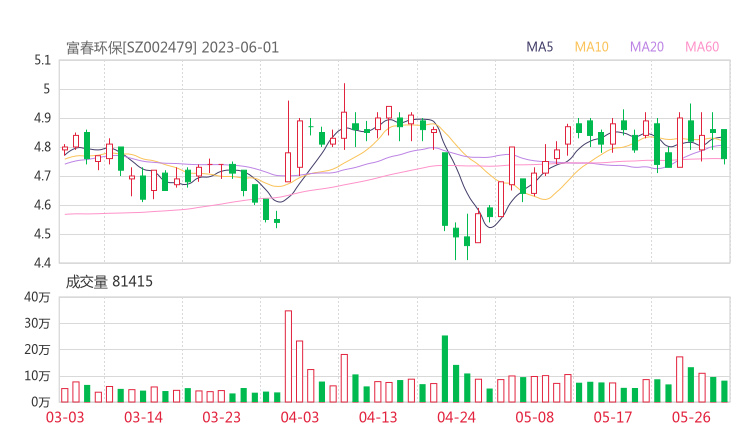Click the 5.1 price axis label
The image size is (740, 440).
(x=42, y=60)
